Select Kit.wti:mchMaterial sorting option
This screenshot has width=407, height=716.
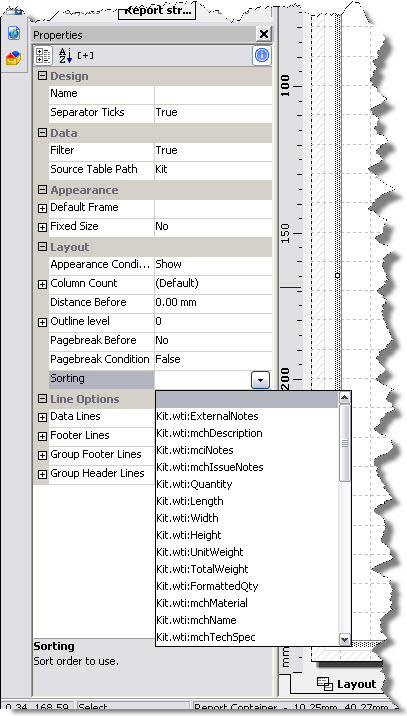click(x=247, y=603)
